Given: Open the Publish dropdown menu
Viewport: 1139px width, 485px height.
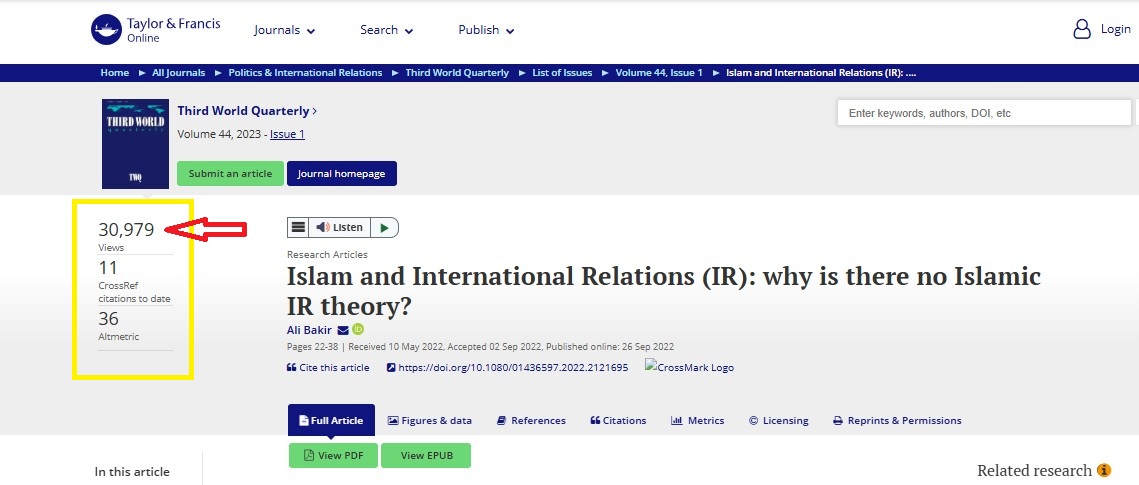Looking at the screenshot, I should tap(486, 30).
